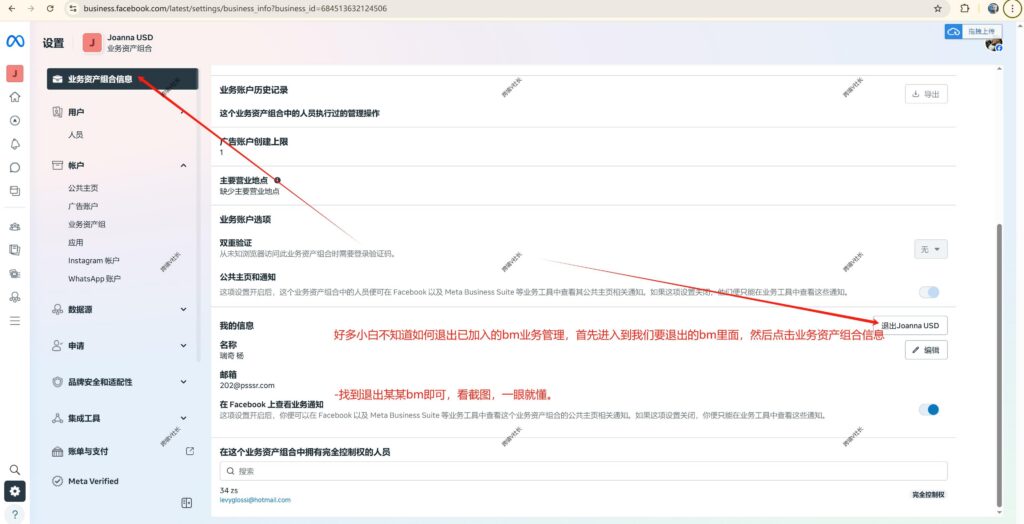The width and height of the screenshot is (1024, 524).
Task: Click 完全控制权 label for 34 zs
Action: [929, 495]
